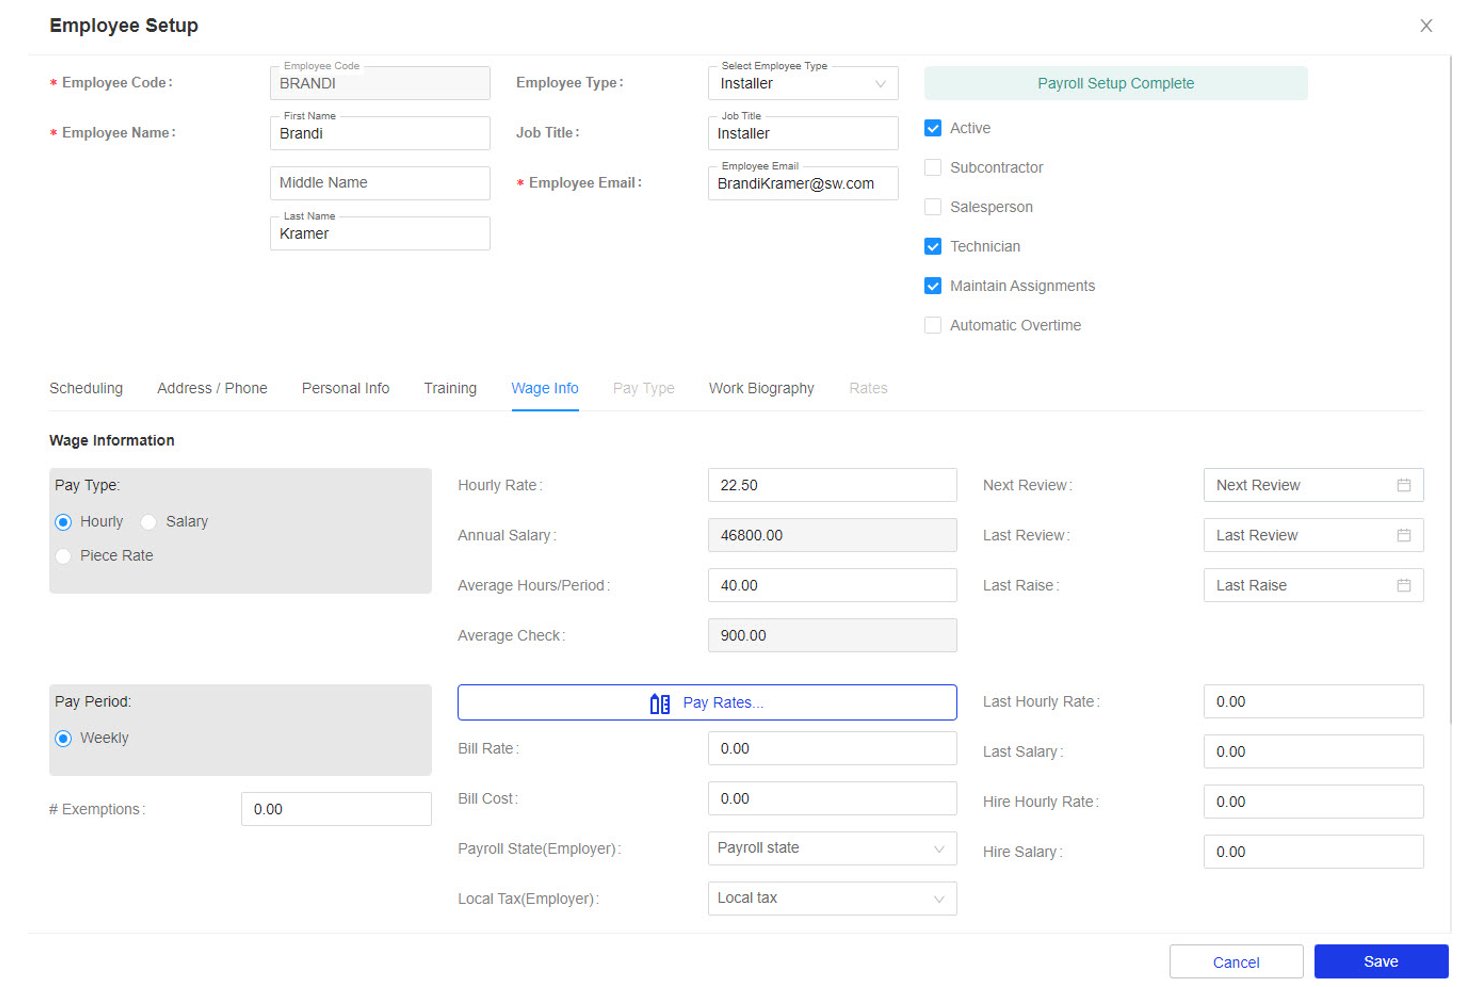Click the First Name field
This screenshot has width=1480, height=987.
click(380, 133)
